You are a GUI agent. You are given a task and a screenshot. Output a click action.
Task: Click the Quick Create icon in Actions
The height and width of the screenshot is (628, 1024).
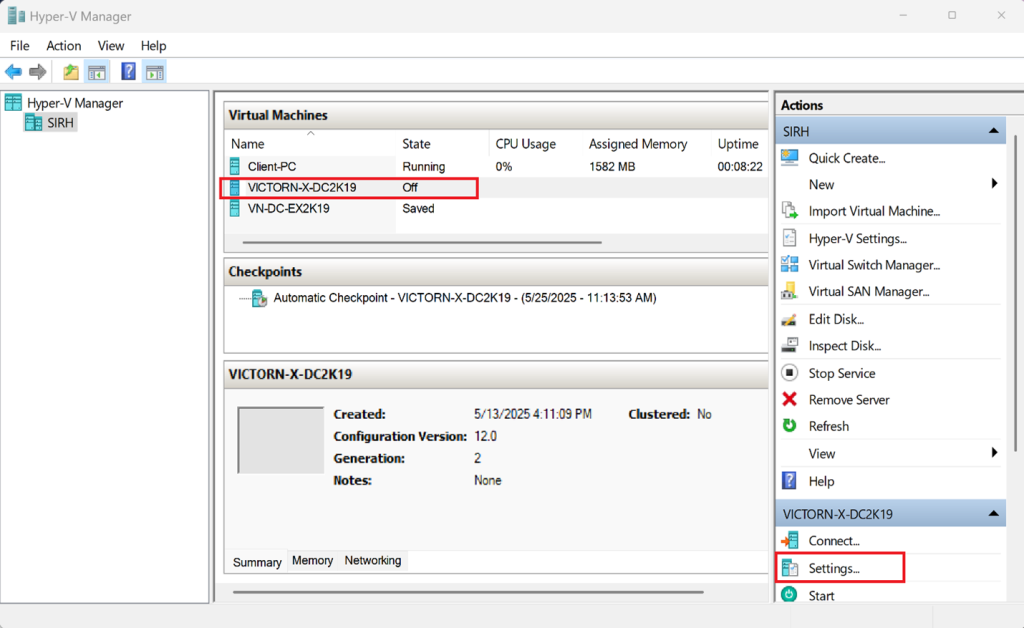(x=790, y=158)
